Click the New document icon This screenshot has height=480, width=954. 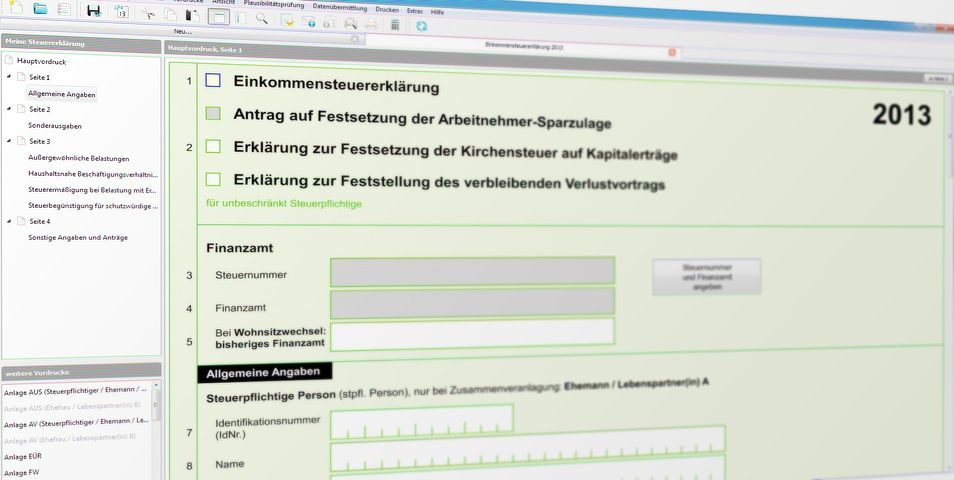click(15, 8)
